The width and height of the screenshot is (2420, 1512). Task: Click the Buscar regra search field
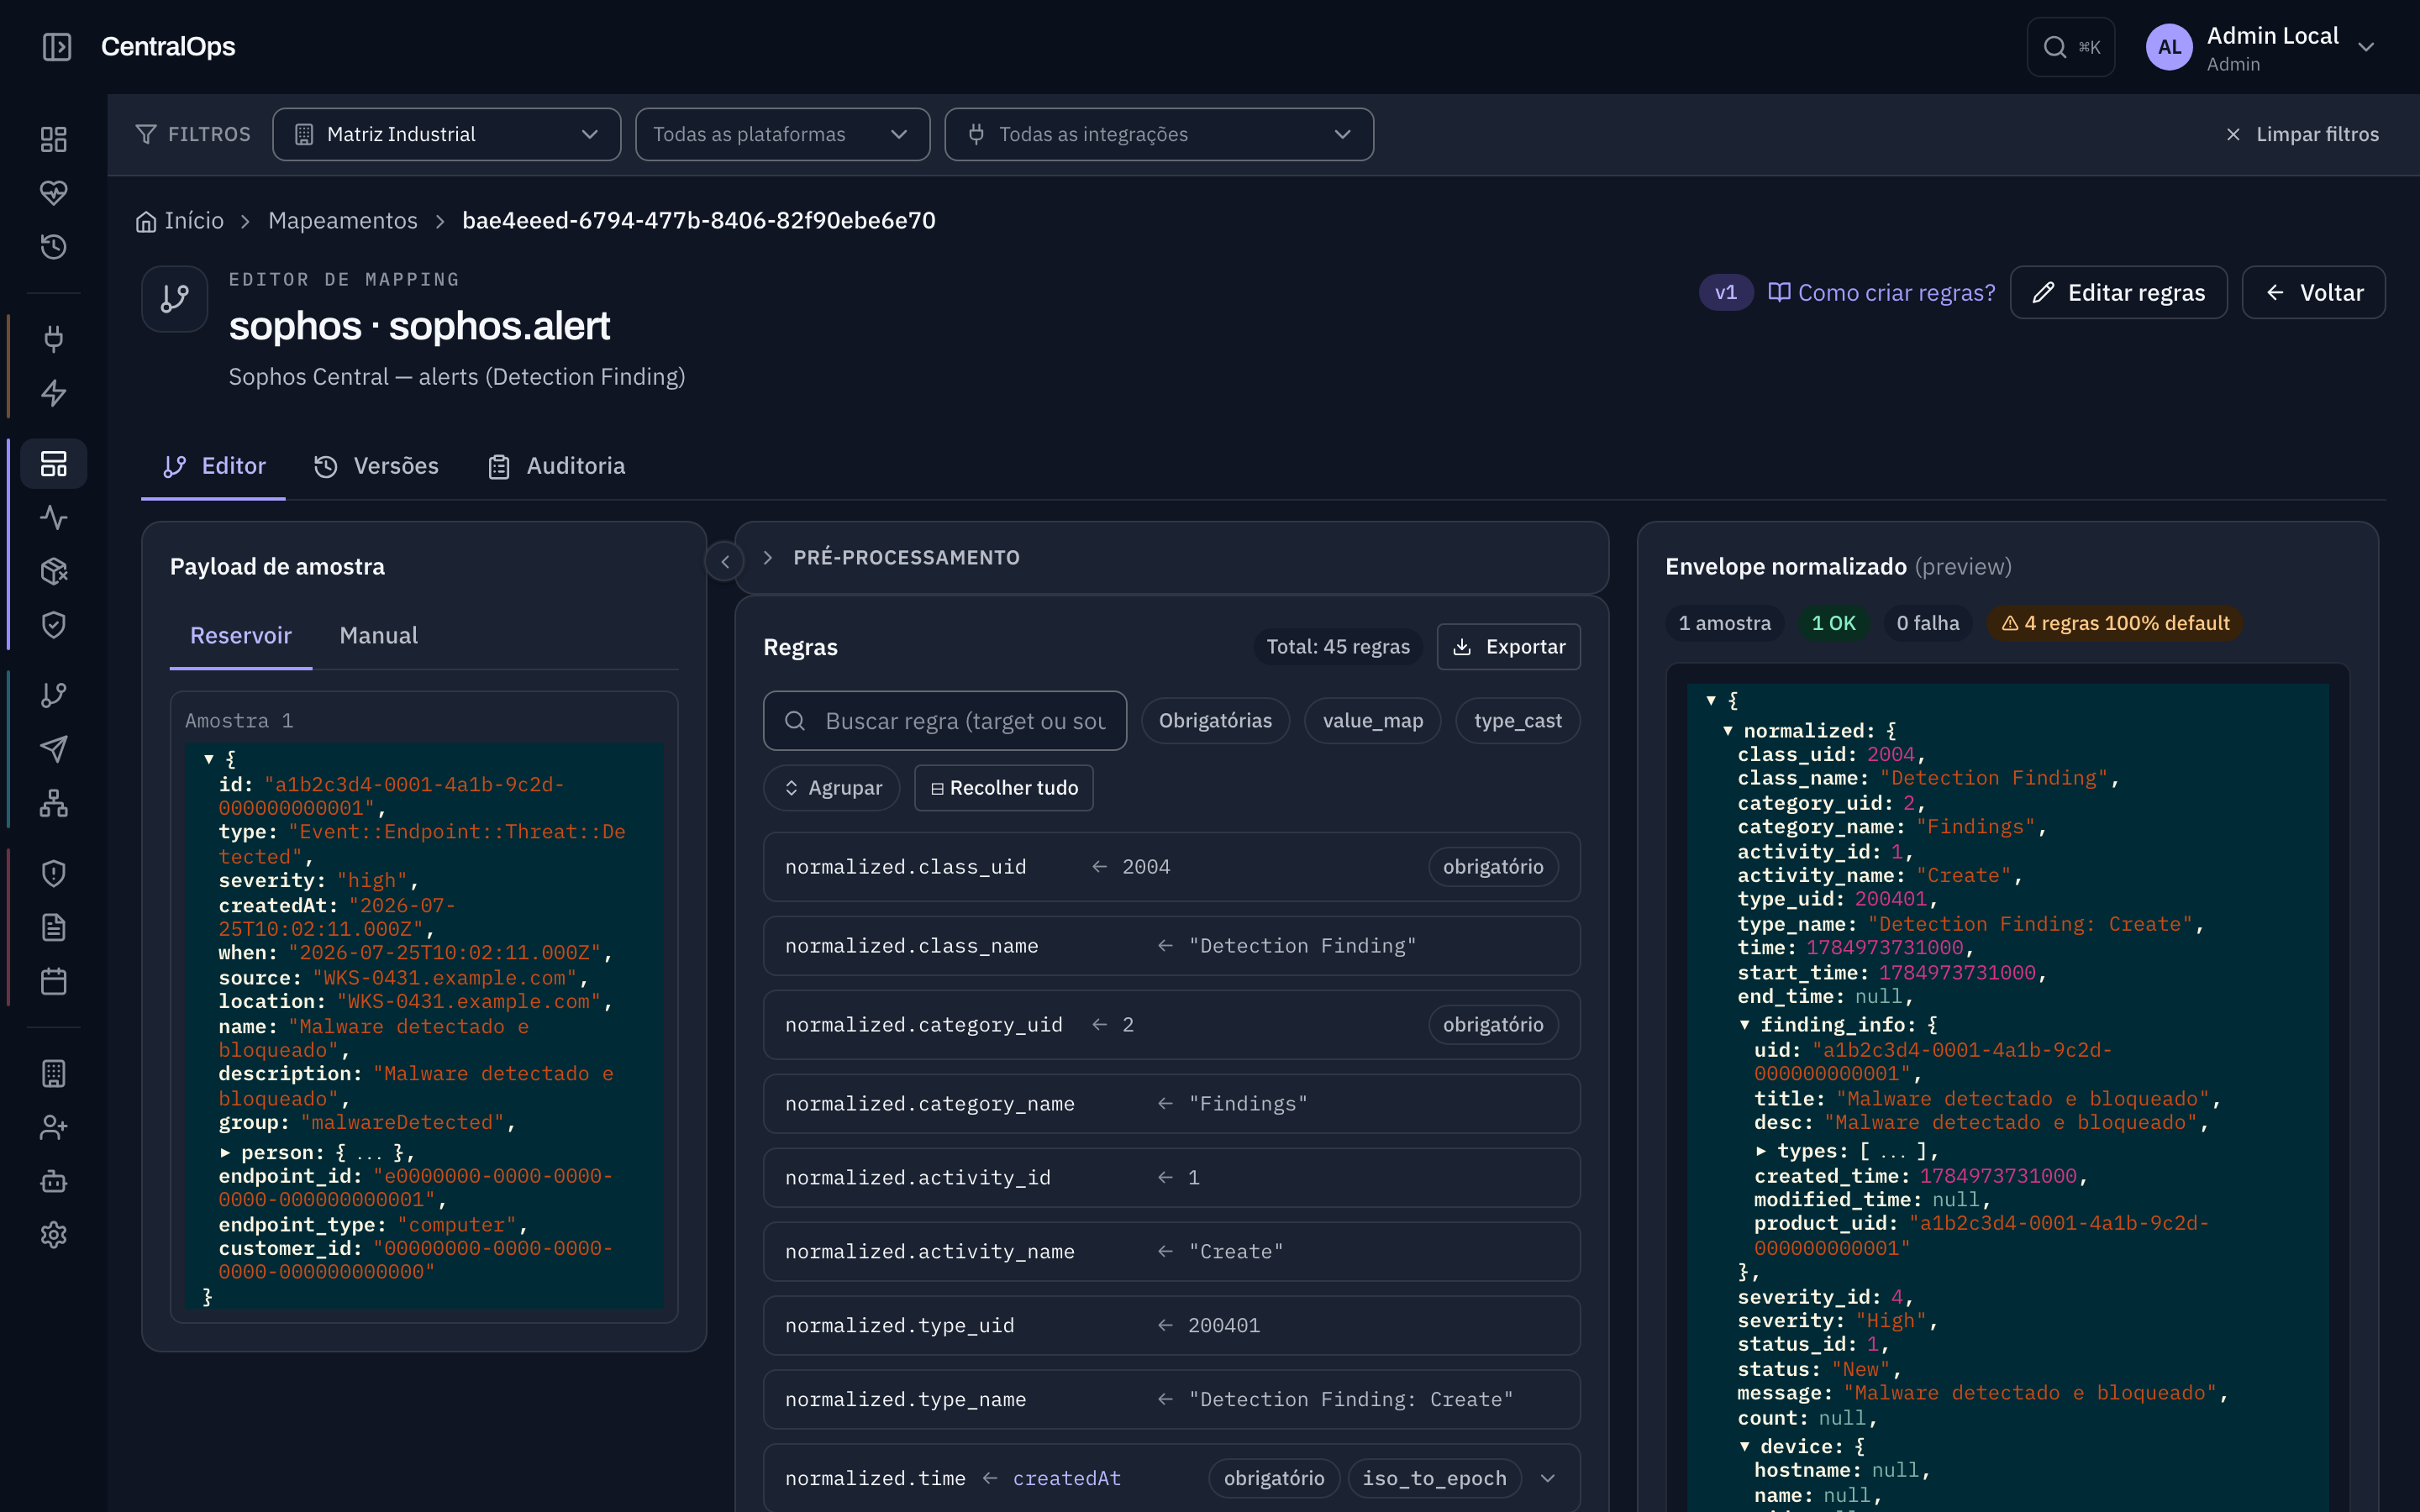(x=945, y=721)
